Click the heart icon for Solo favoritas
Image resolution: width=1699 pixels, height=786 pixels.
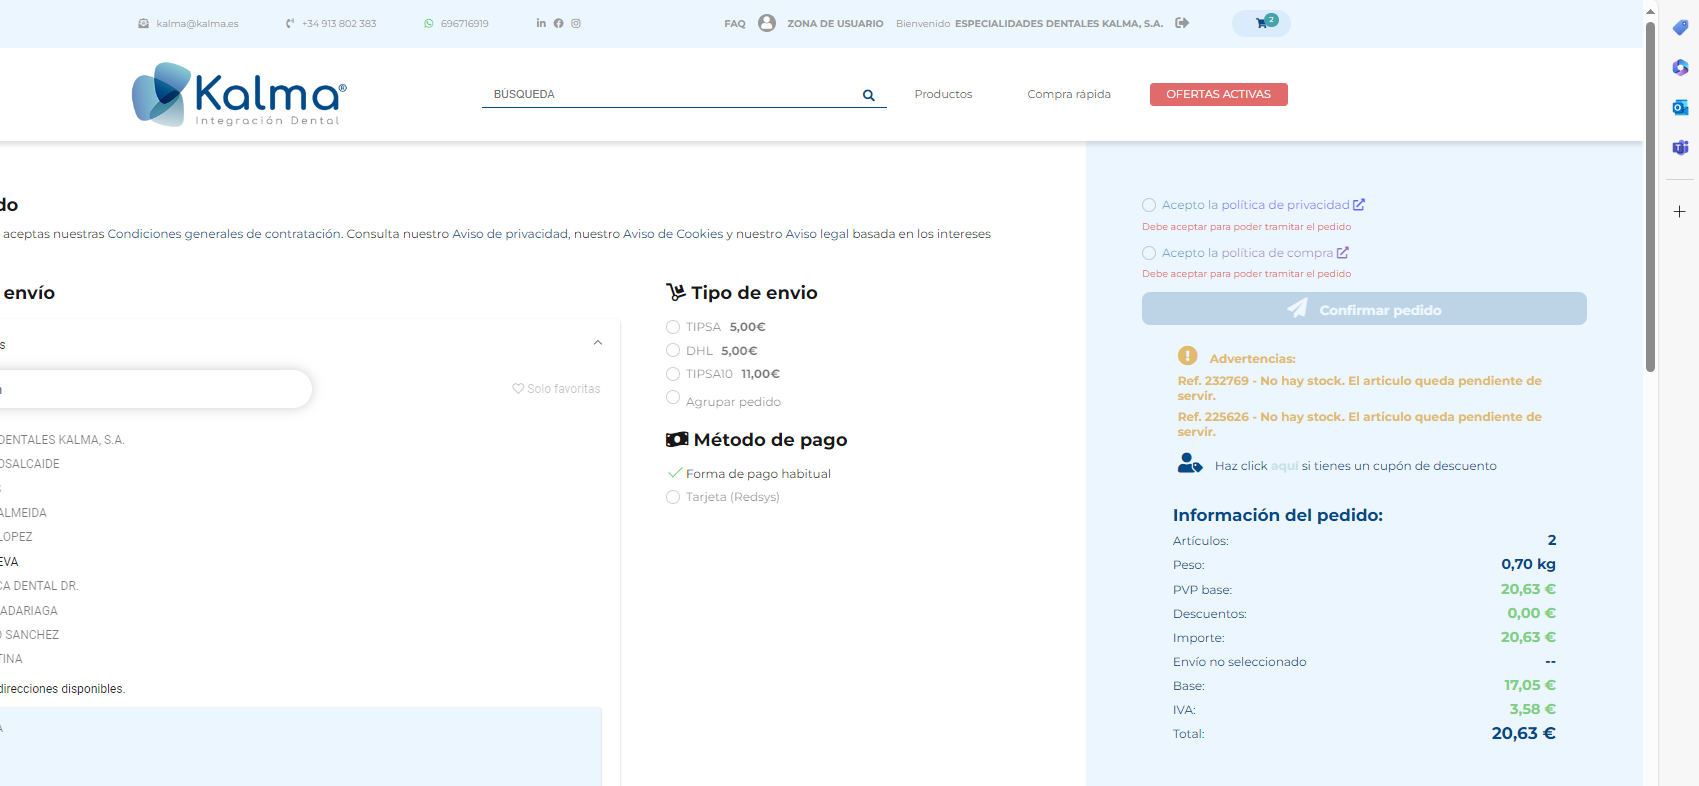tap(518, 388)
